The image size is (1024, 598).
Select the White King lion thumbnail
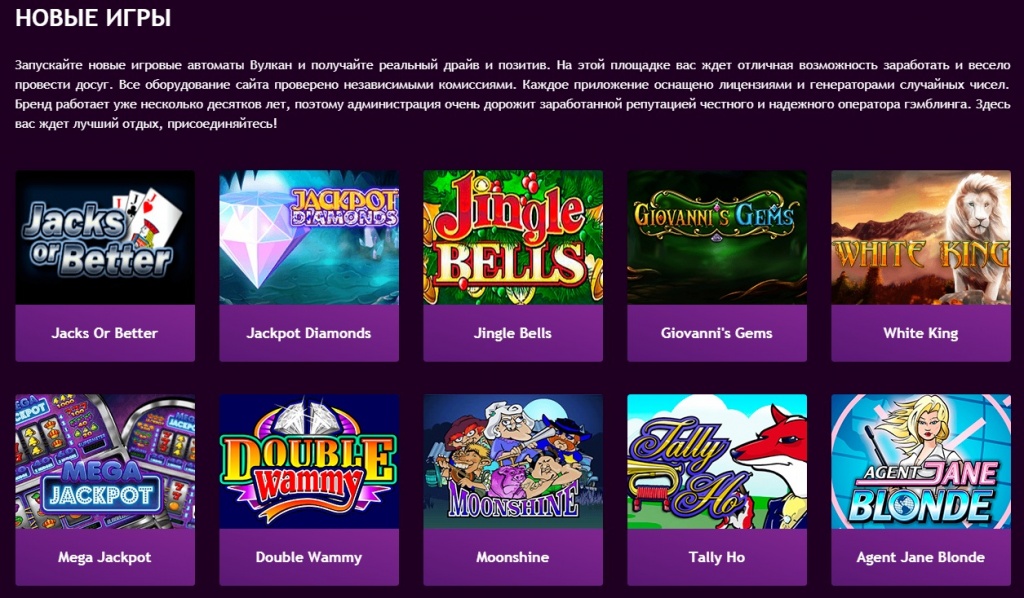[921, 238]
